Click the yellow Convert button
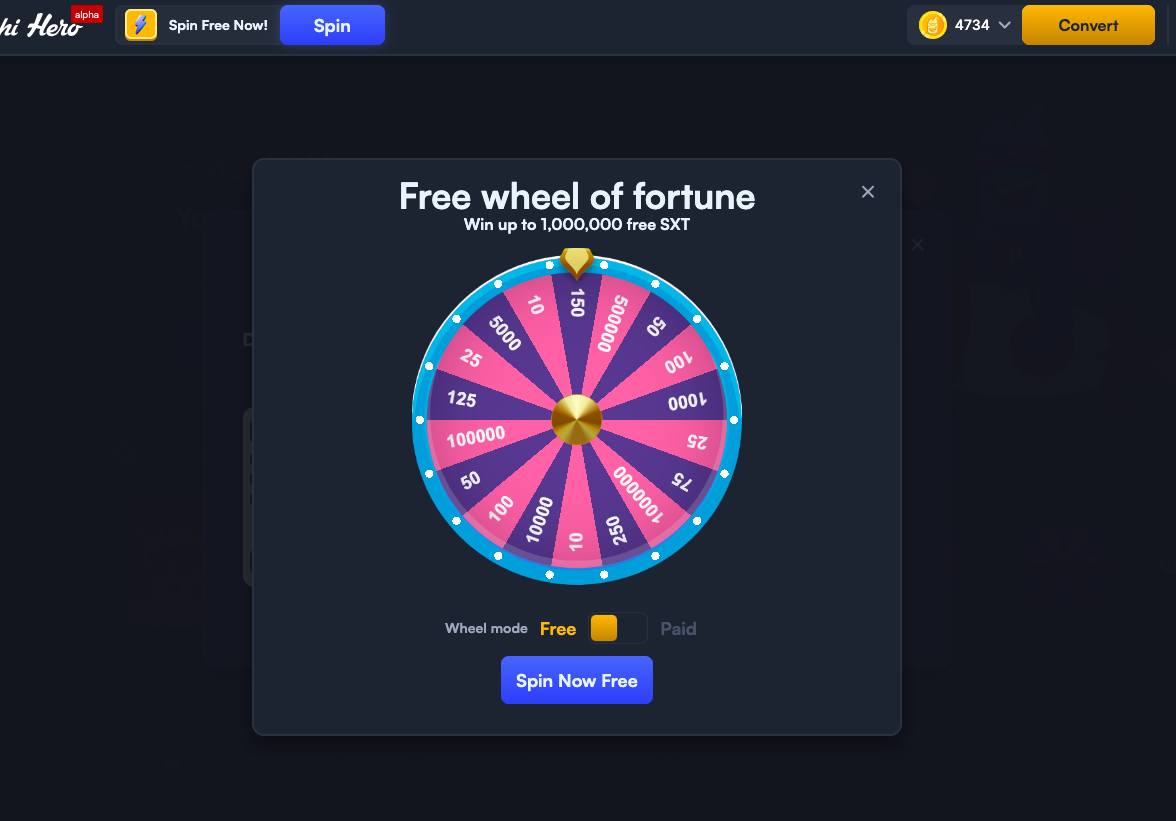Image resolution: width=1176 pixels, height=821 pixels. pos(1088,25)
